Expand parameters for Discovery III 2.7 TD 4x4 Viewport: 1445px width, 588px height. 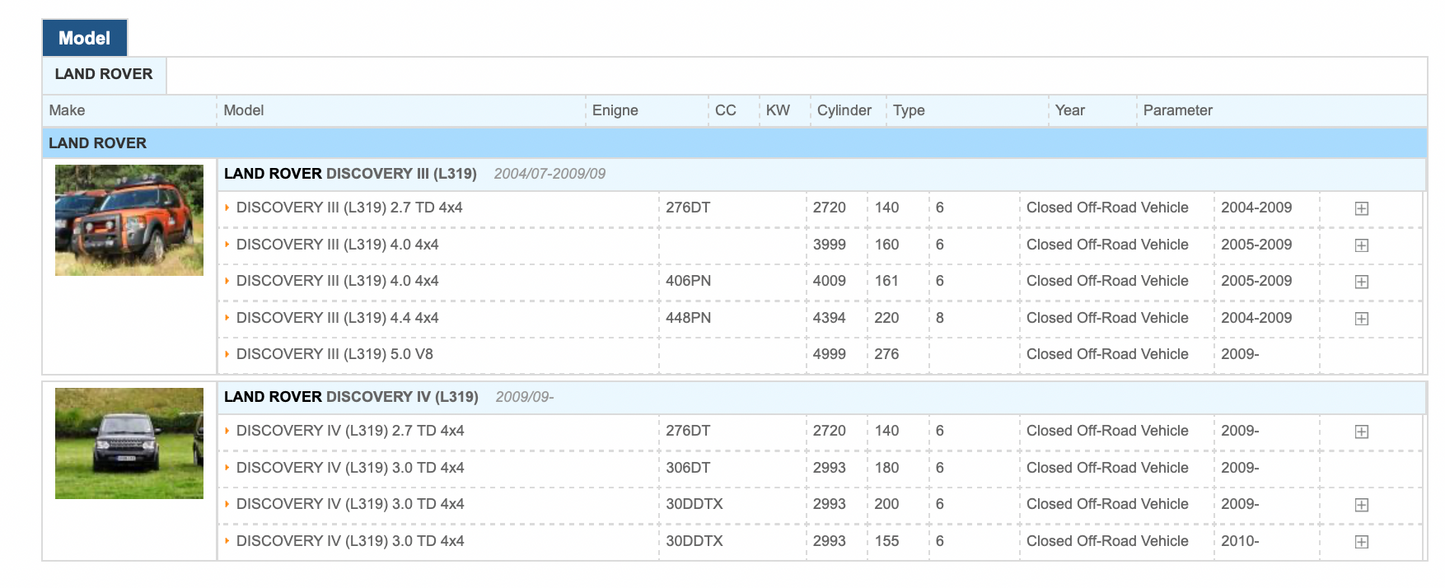[x=1361, y=208]
